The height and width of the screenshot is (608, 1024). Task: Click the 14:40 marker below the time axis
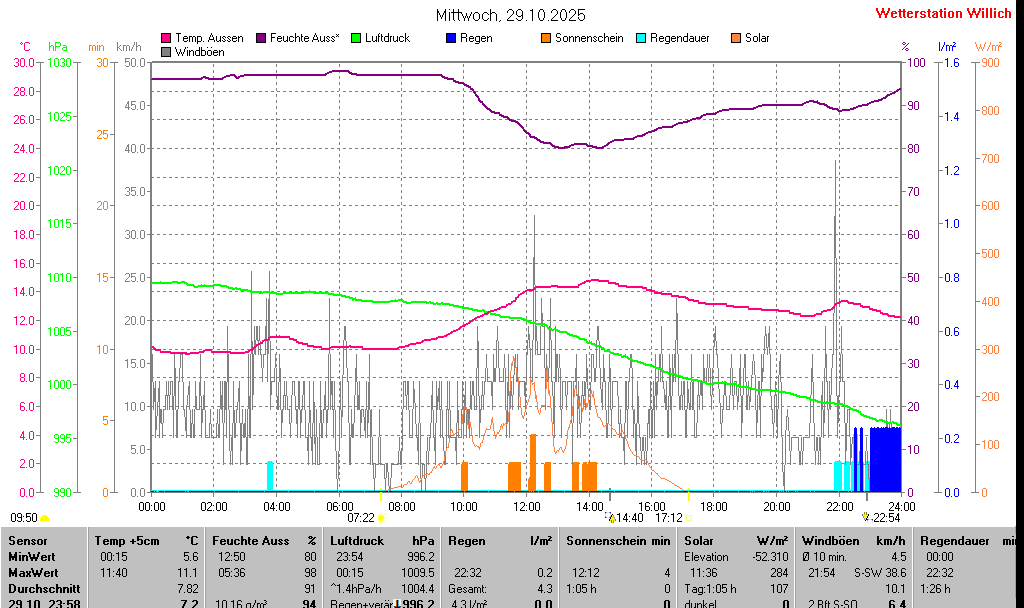pyautogui.click(x=611, y=518)
